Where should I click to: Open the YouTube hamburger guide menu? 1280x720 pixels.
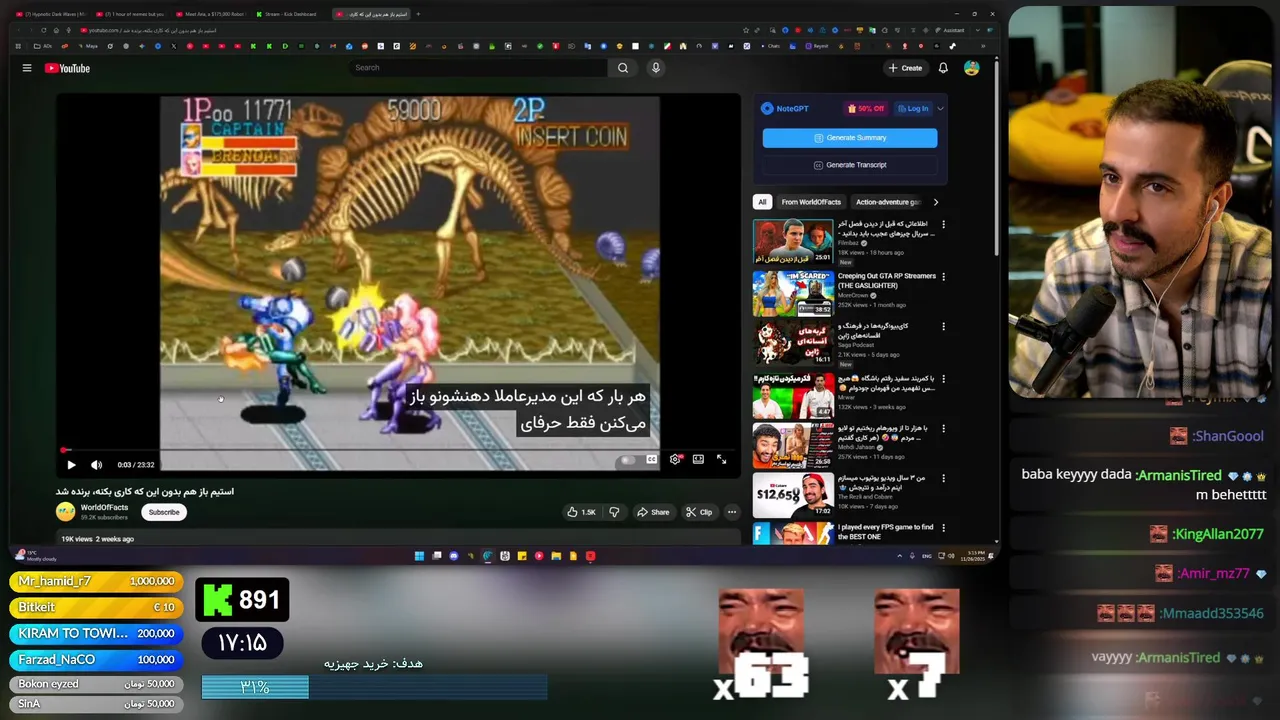[x=27, y=68]
